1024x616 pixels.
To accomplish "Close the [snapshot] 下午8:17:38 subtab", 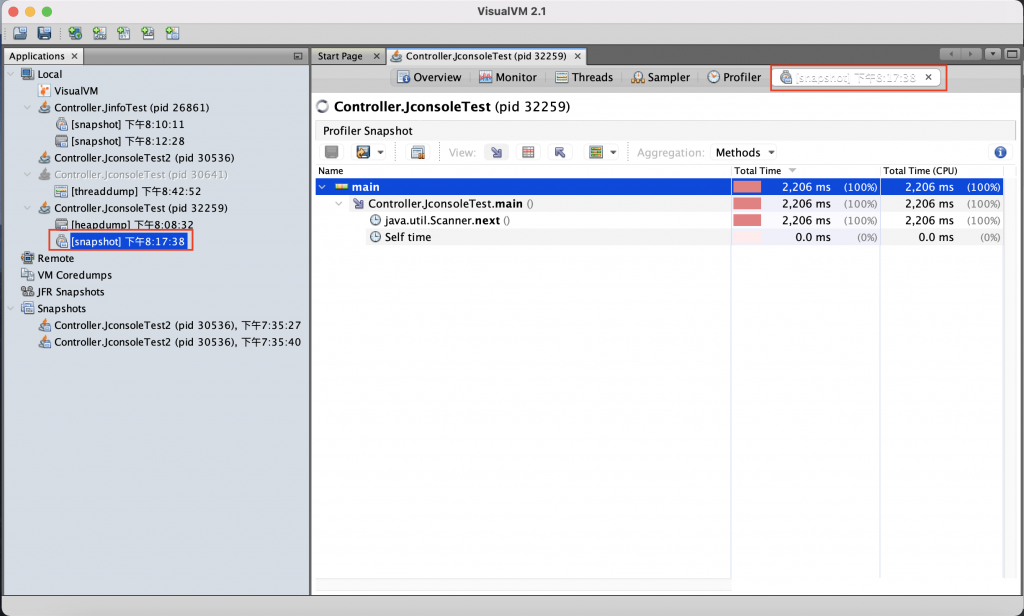I will 928,77.
